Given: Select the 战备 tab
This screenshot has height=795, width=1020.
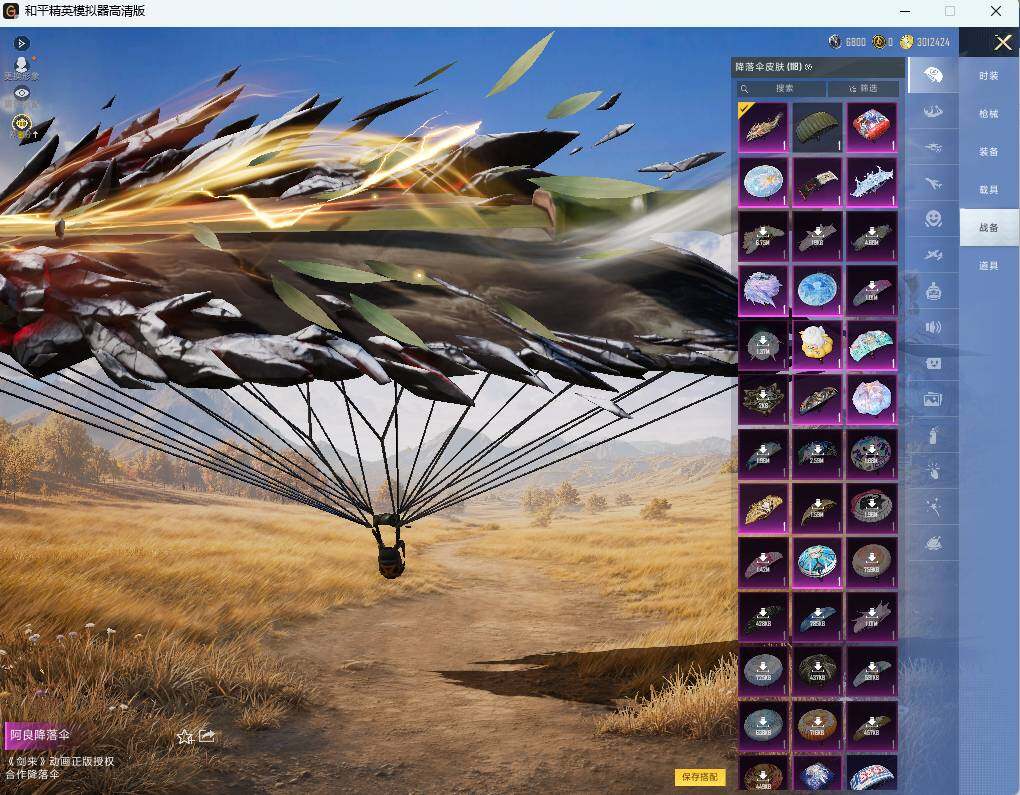Looking at the screenshot, I should 989,228.
